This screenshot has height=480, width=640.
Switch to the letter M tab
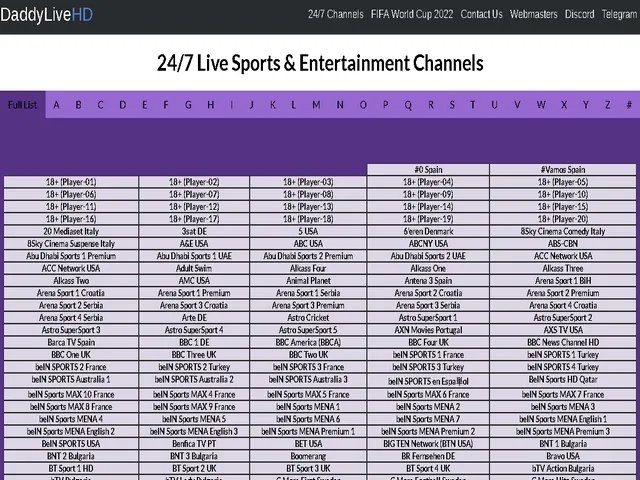coord(316,105)
